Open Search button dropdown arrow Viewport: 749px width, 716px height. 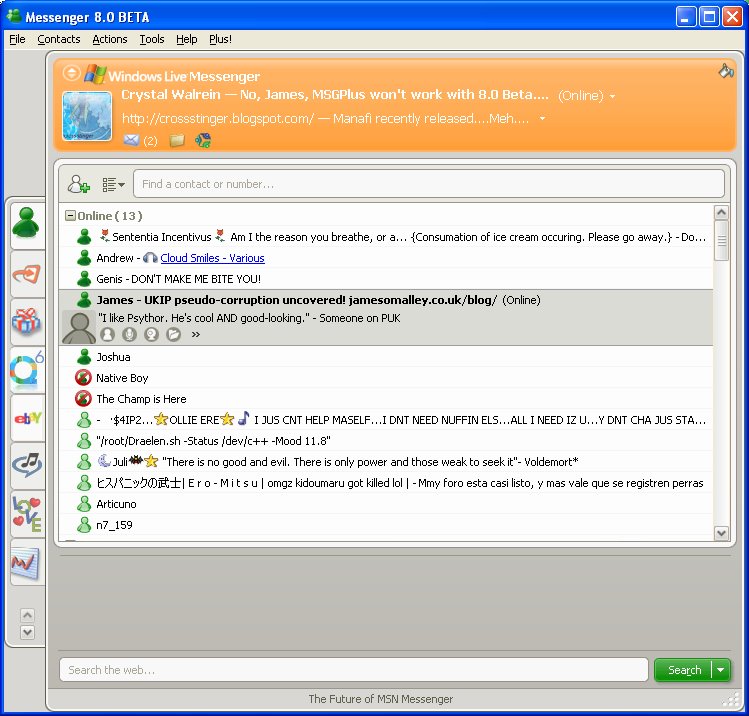click(721, 670)
